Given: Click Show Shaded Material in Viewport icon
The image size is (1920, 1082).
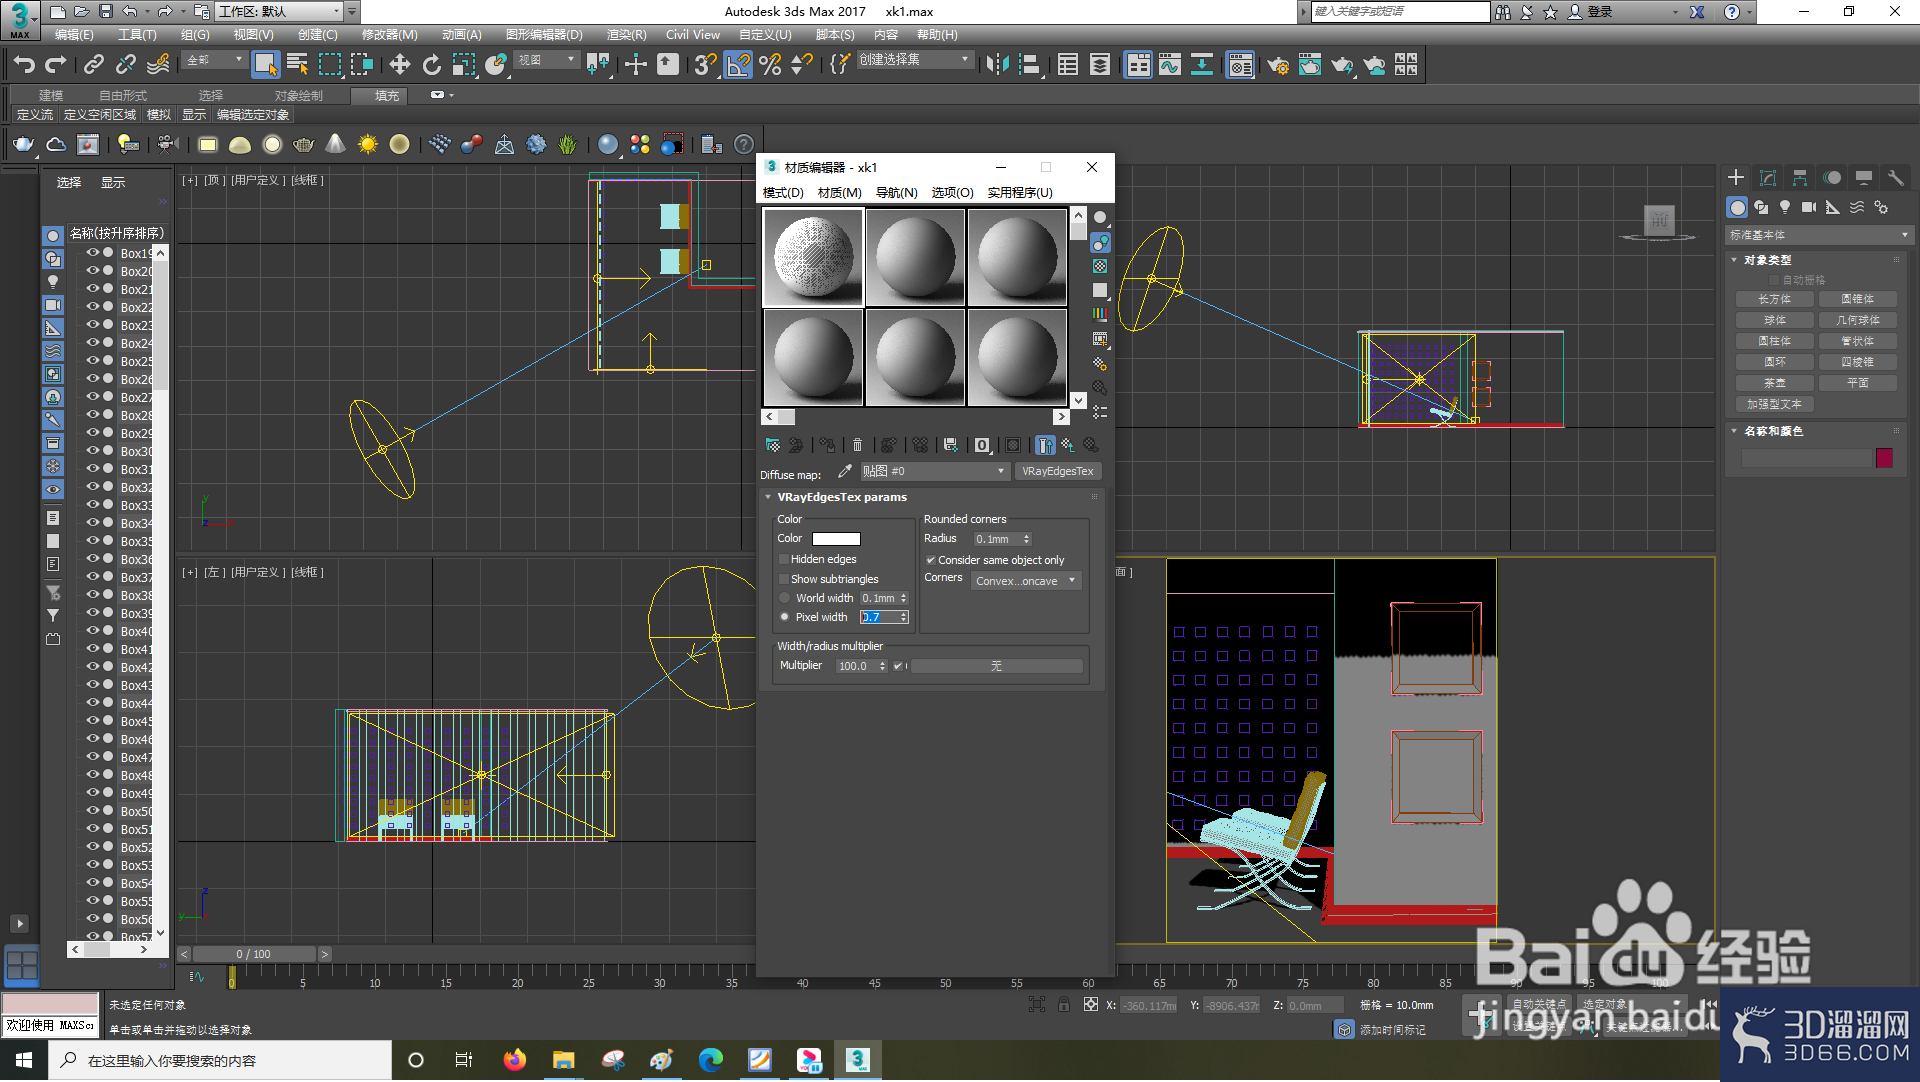Looking at the screenshot, I should pyautogui.click(x=1013, y=445).
